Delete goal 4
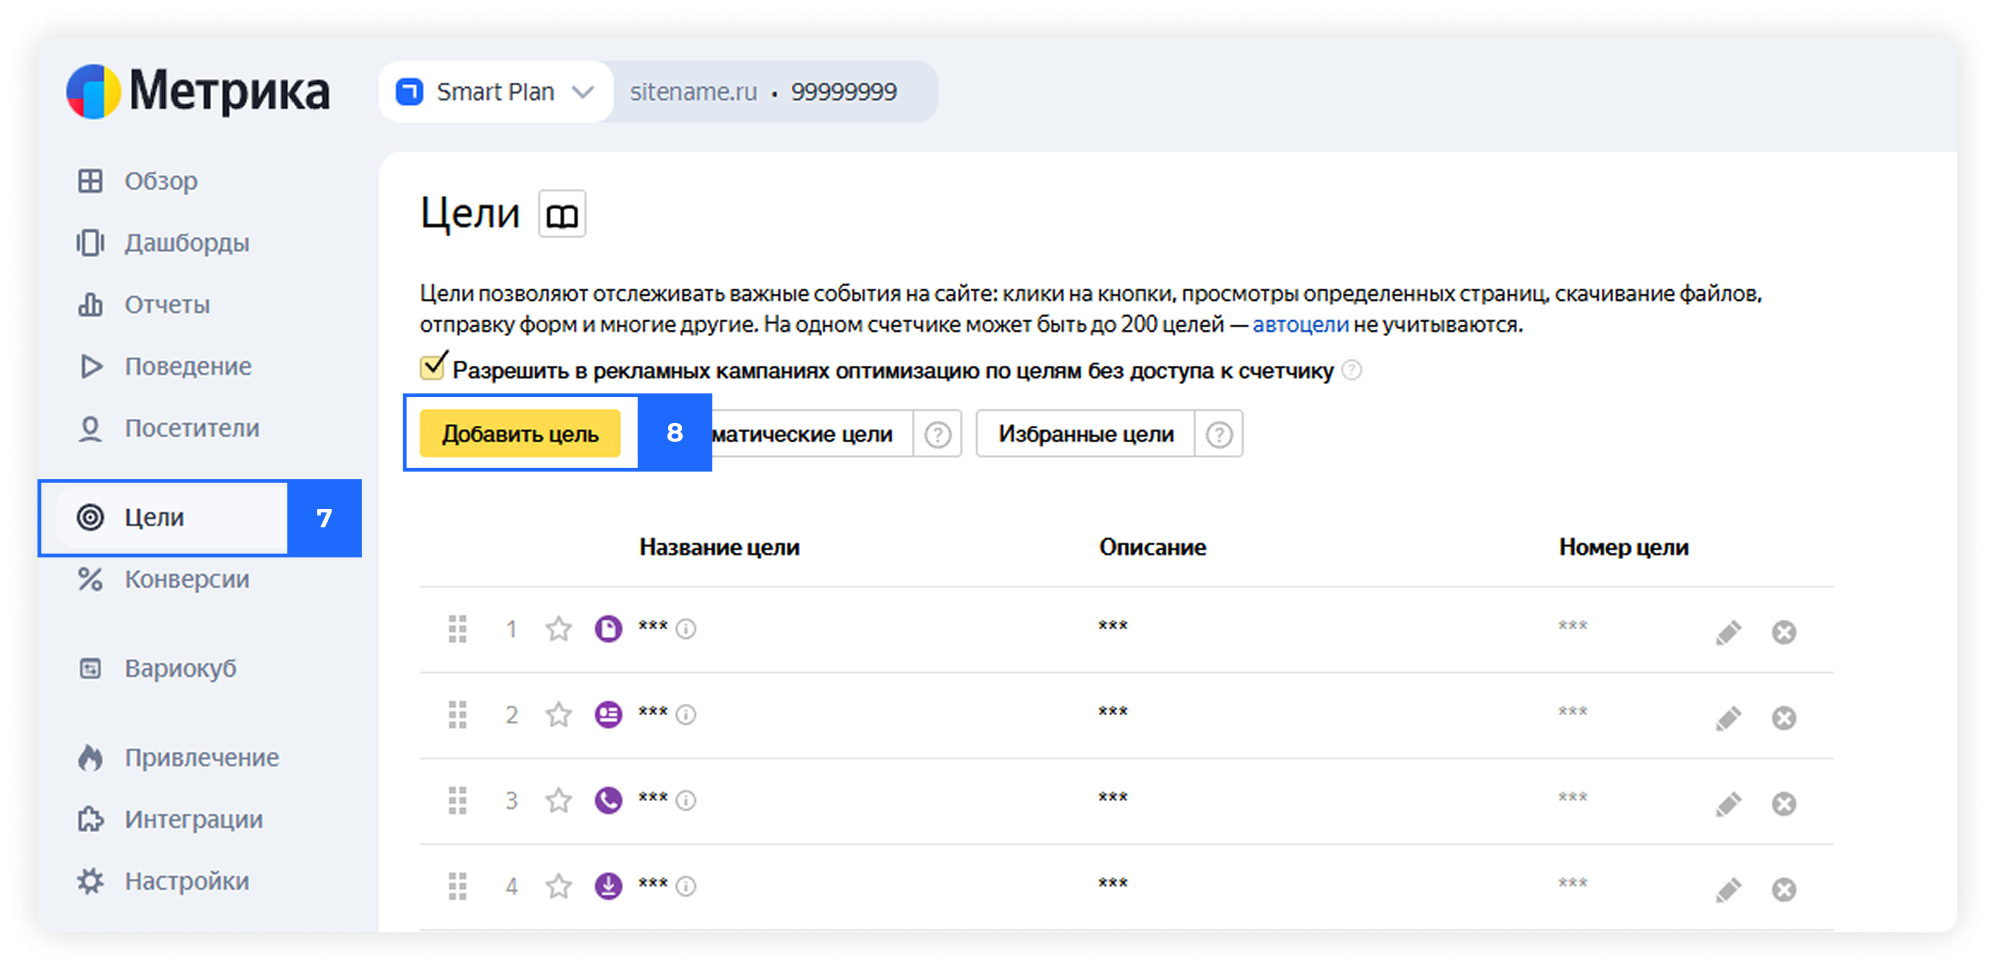The width and height of the screenshot is (1995, 970). 1784,890
